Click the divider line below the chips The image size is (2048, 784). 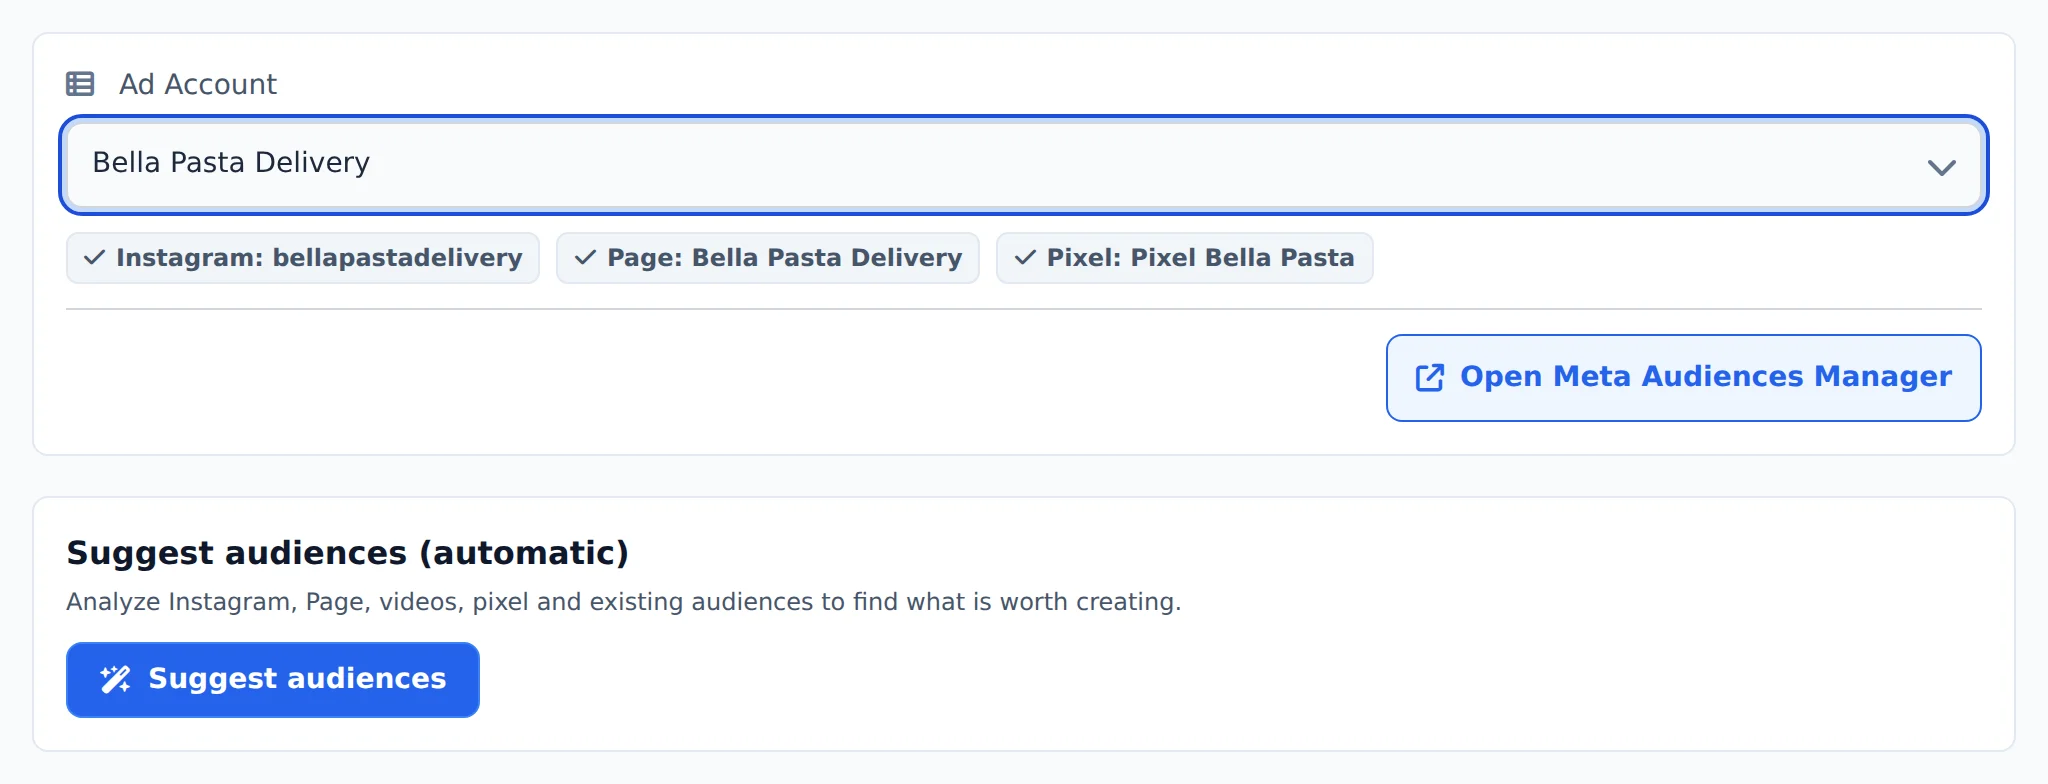pyautogui.click(x=1024, y=309)
